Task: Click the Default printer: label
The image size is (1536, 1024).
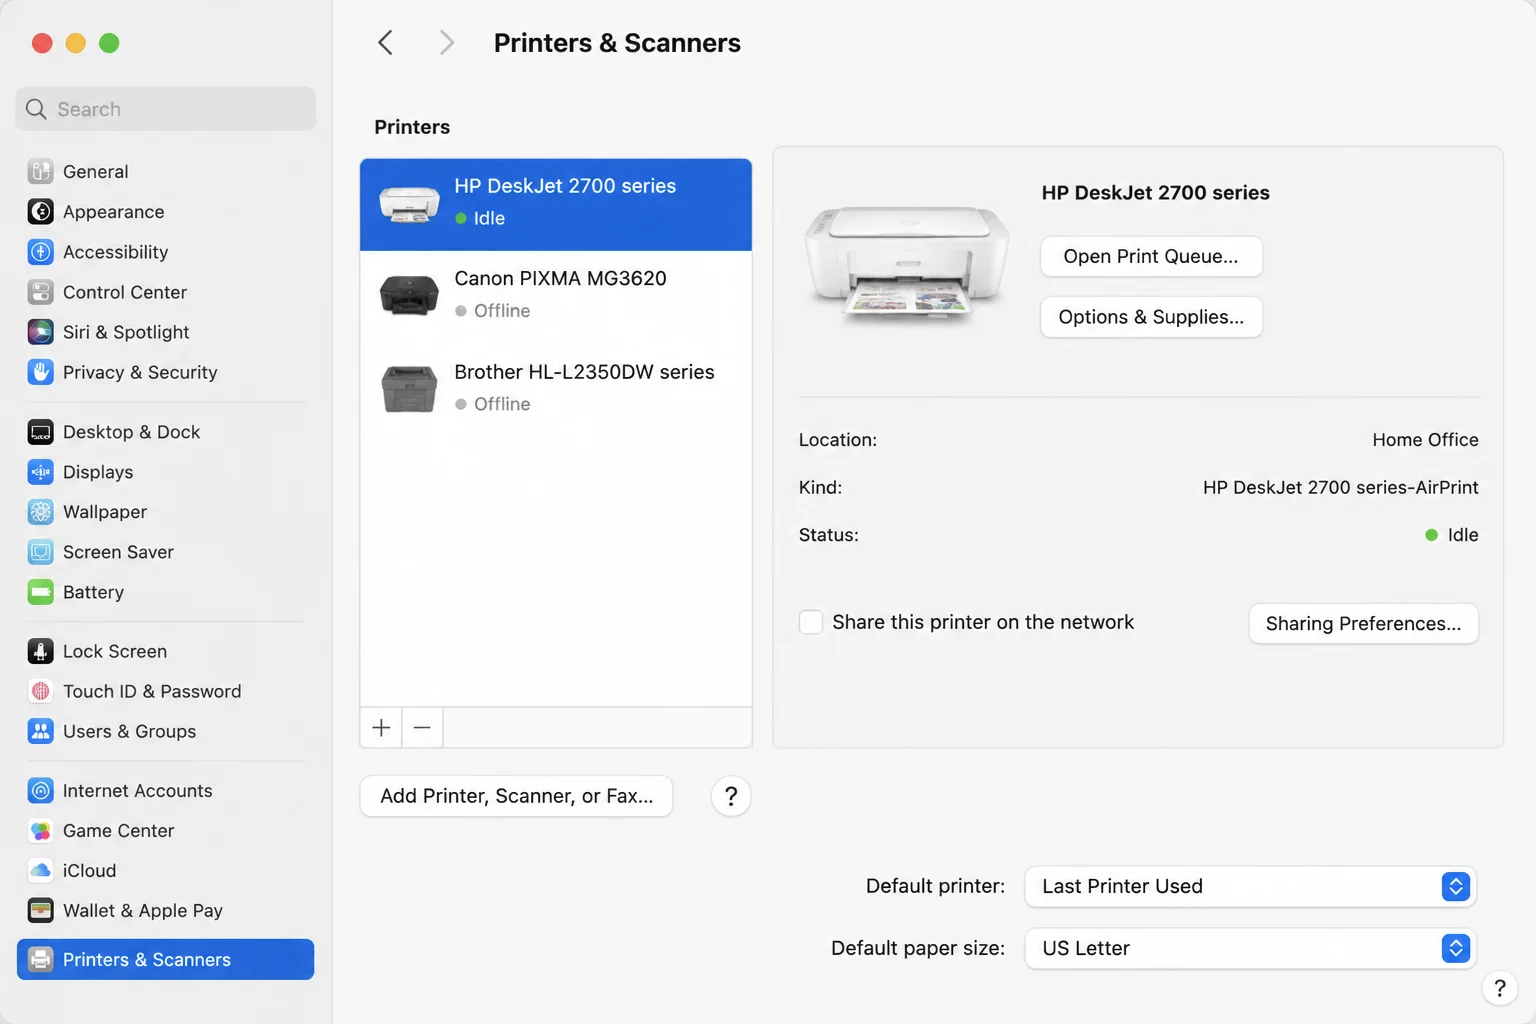Action: 935,886
